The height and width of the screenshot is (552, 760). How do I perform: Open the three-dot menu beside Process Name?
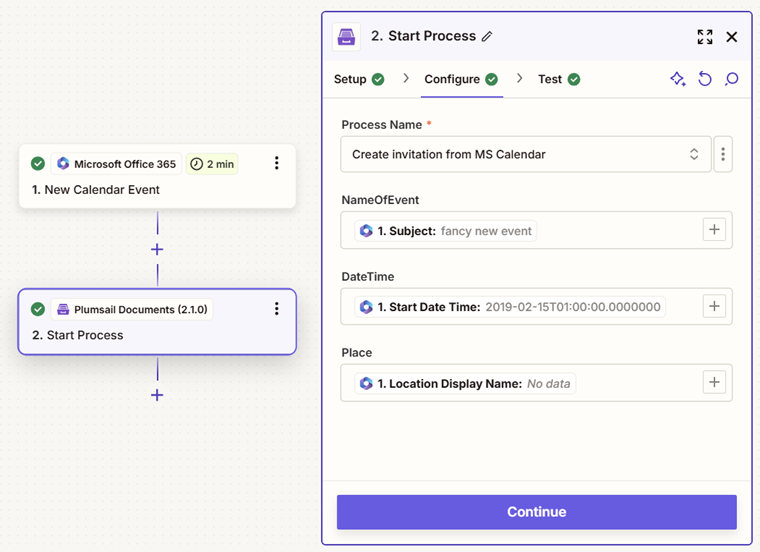pos(723,154)
